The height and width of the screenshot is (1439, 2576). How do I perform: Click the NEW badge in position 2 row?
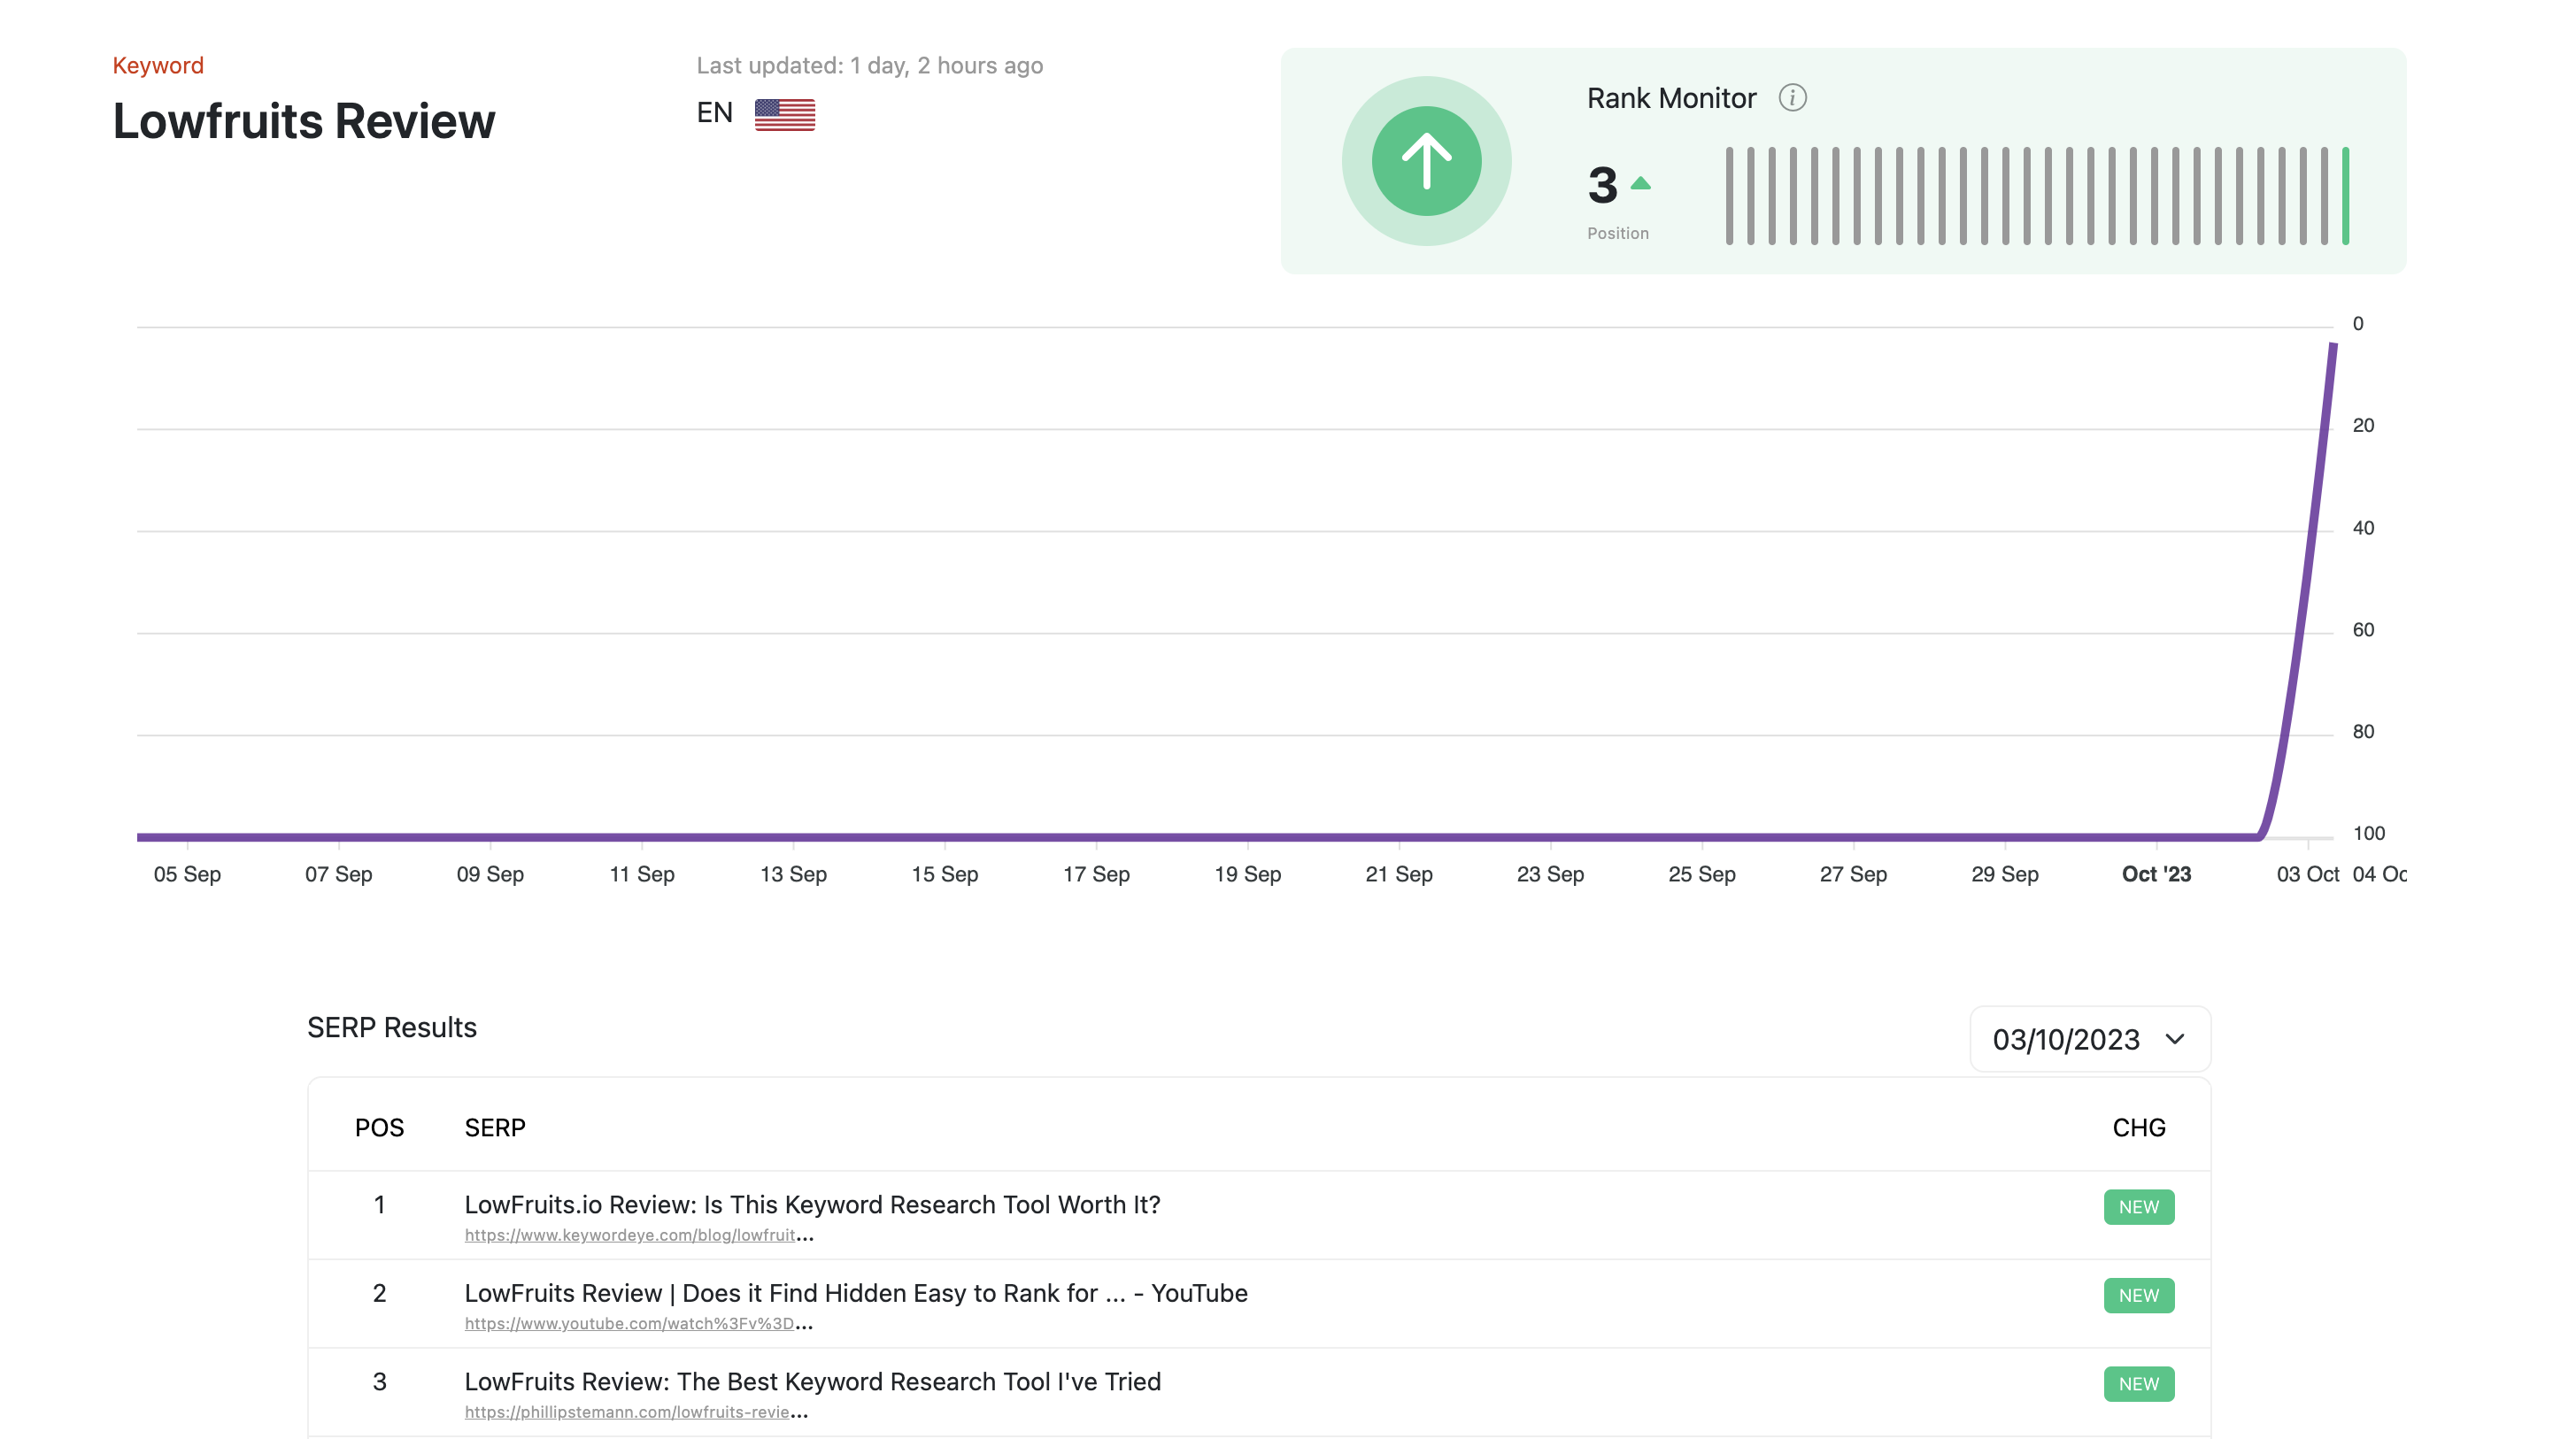[2139, 1295]
